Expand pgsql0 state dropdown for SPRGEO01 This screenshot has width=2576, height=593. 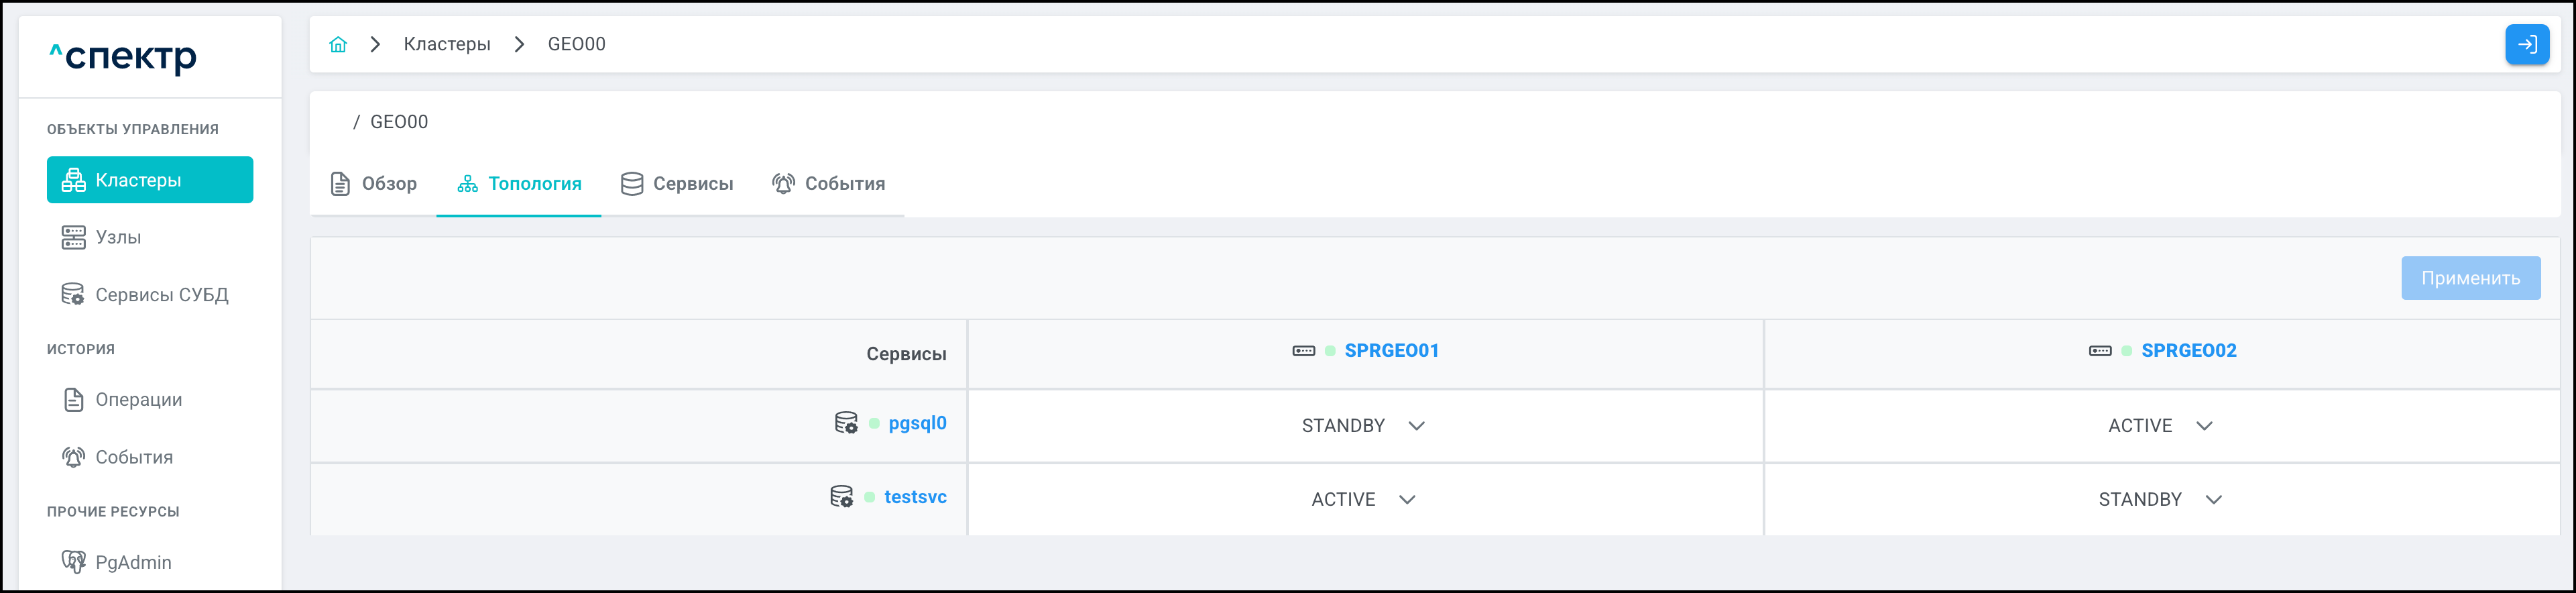click(x=1363, y=426)
